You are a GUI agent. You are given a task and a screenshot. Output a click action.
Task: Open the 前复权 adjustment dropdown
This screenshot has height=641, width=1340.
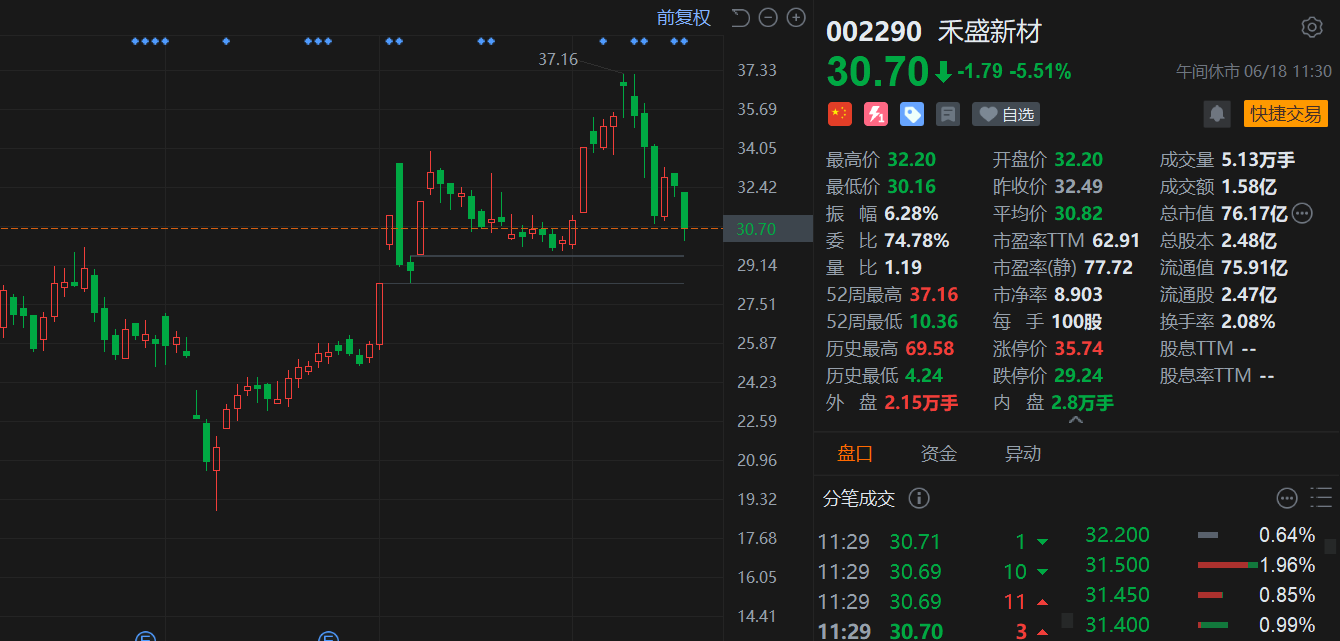pyautogui.click(x=683, y=17)
